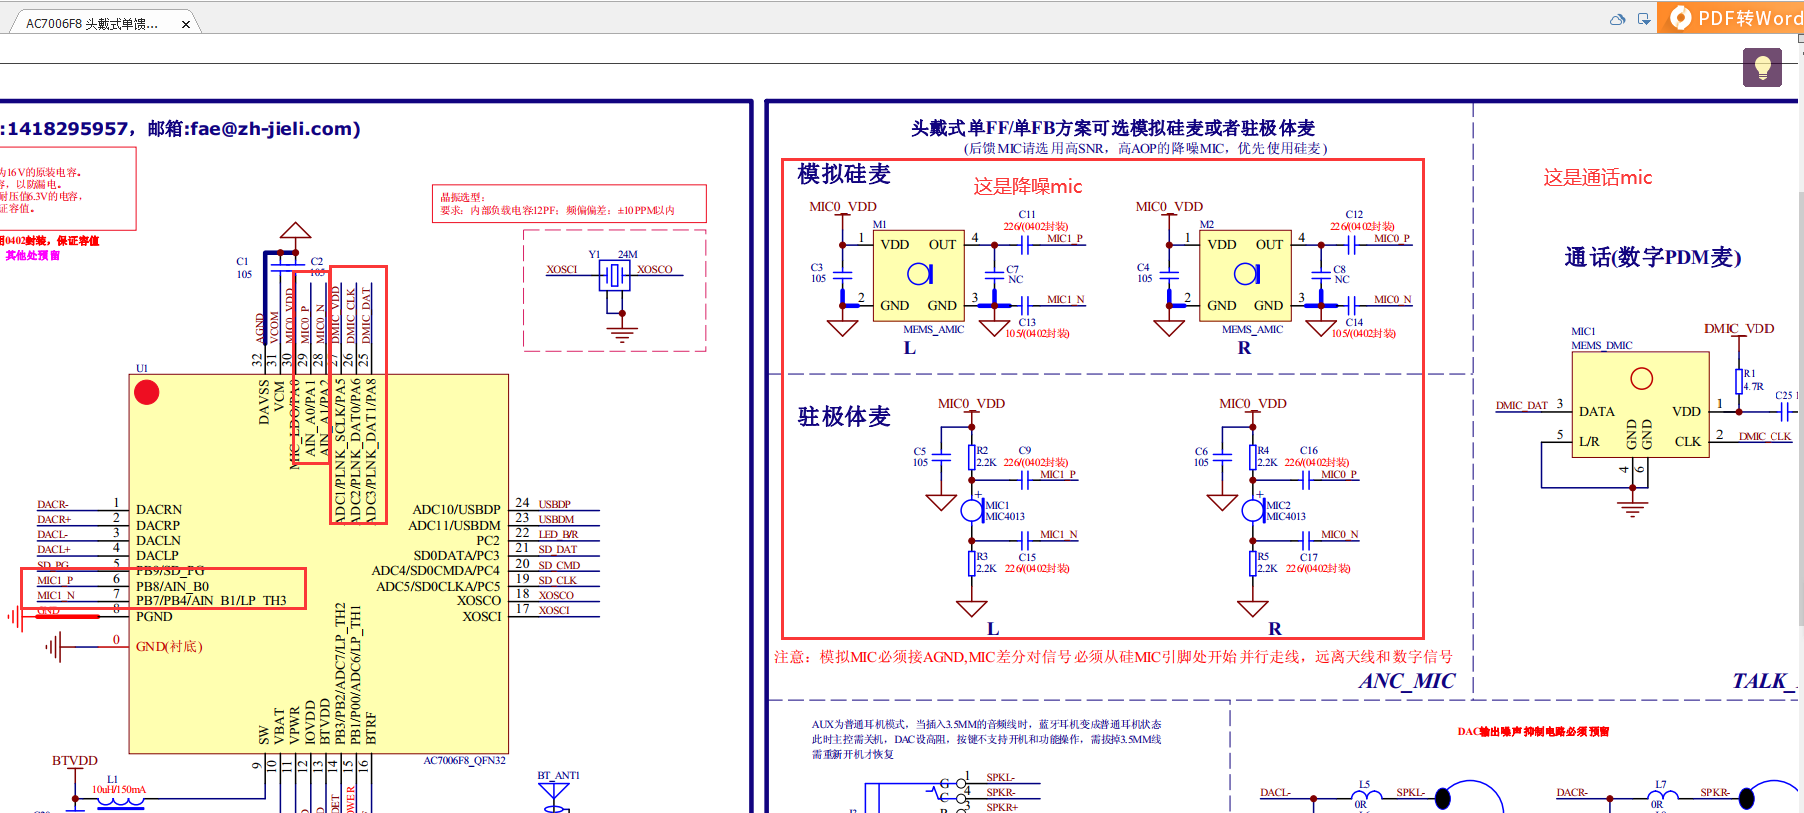Click the cloud sync icon
Image resolution: width=1804 pixels, height=813 pixels.
(1617, 19)
